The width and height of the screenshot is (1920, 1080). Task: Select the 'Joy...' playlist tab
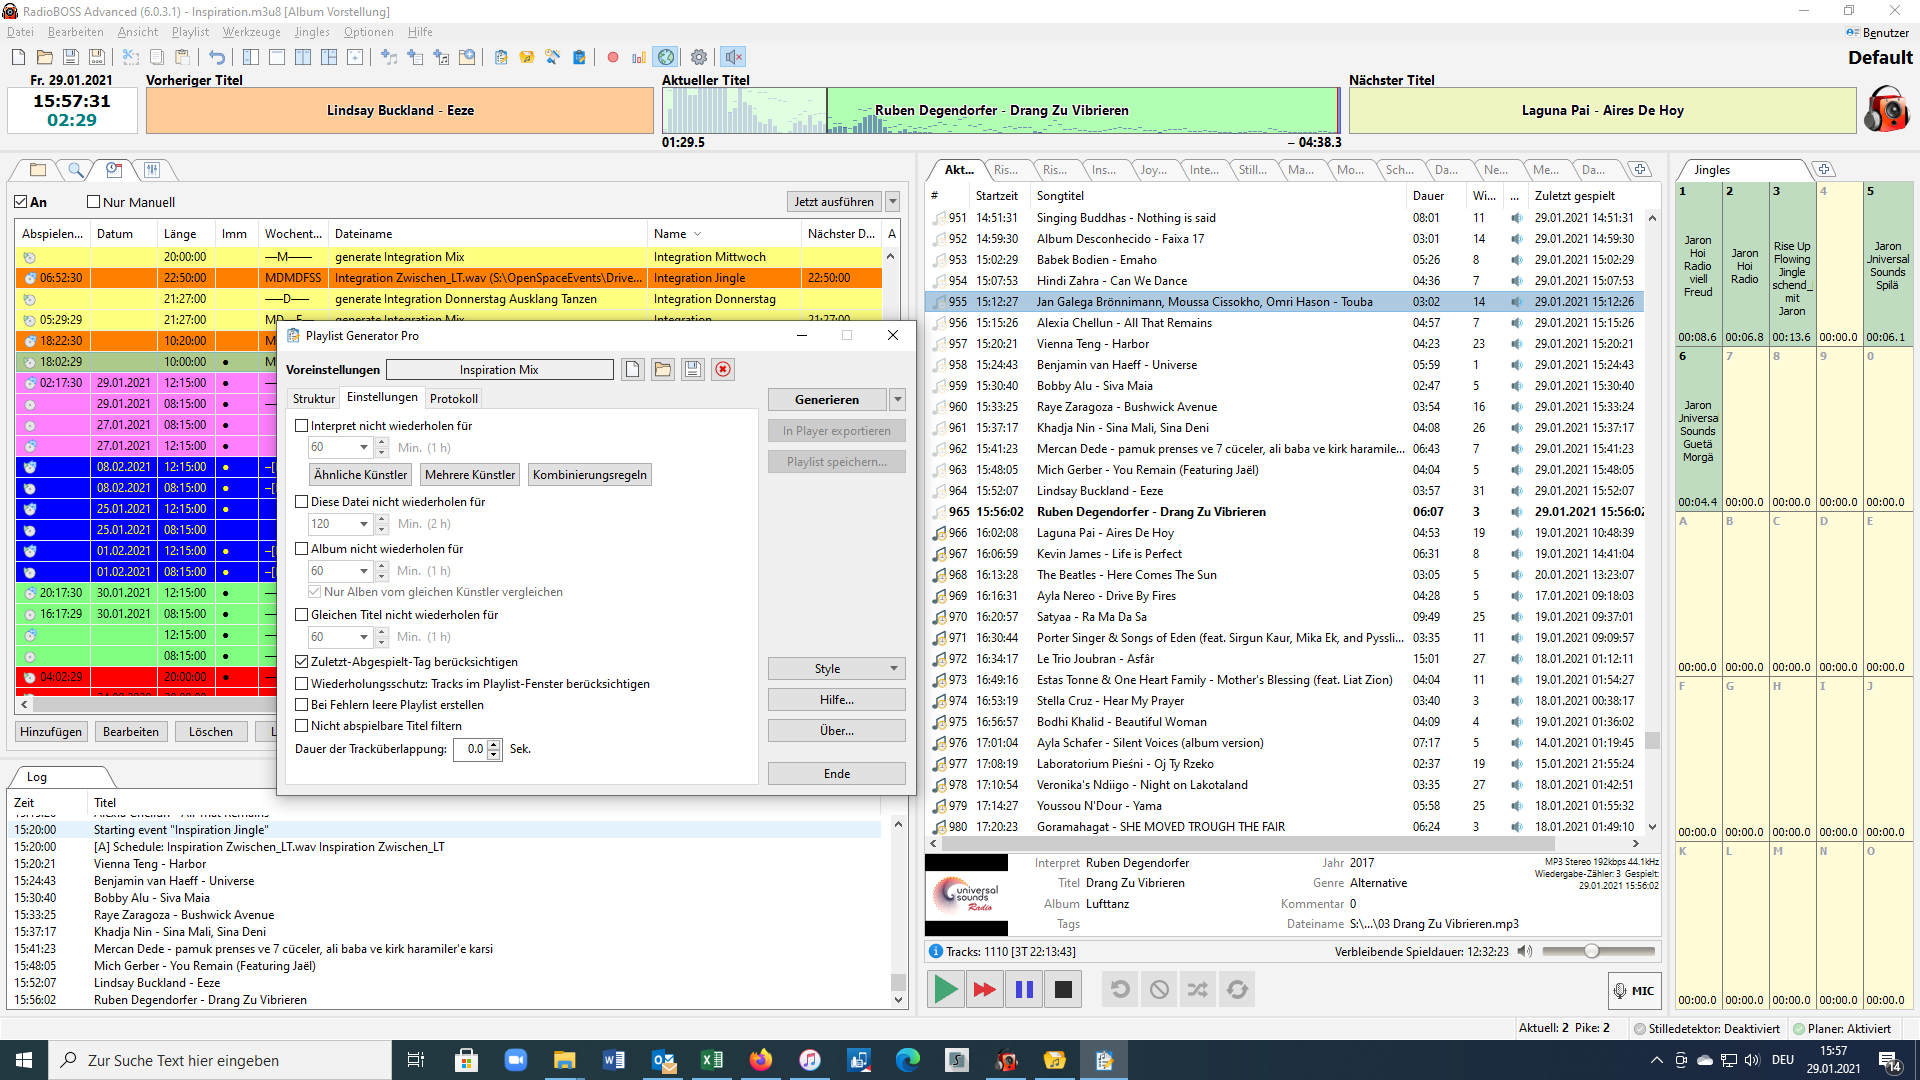coord(1153,169)
